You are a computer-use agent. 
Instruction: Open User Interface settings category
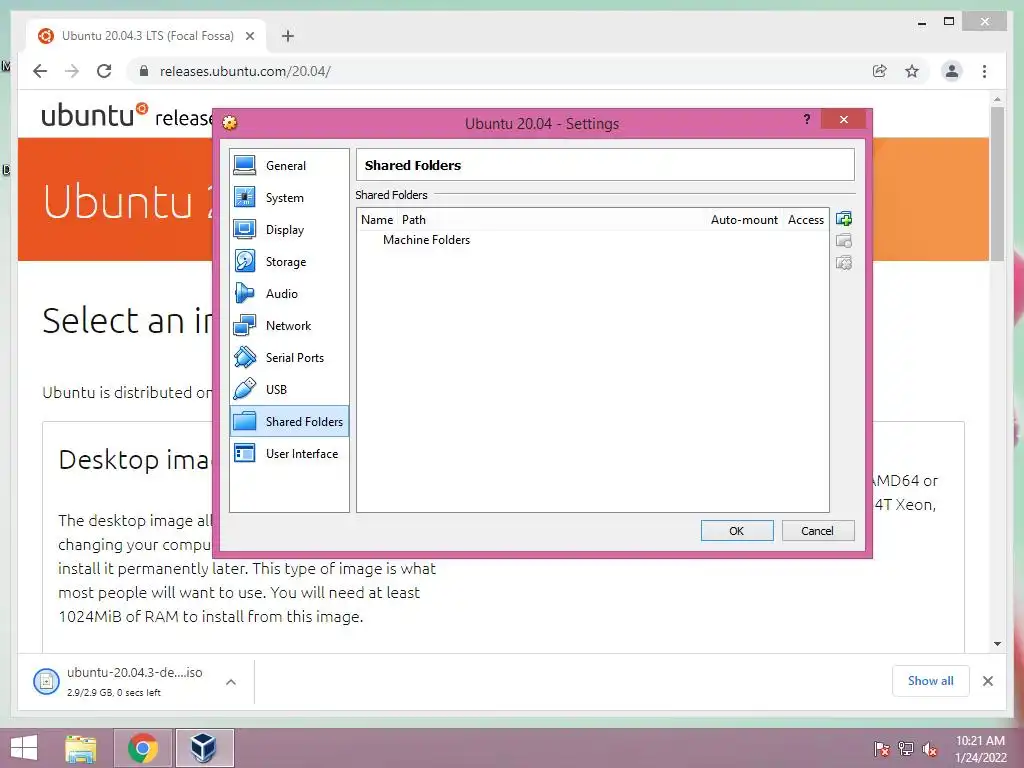click(289, 454)
